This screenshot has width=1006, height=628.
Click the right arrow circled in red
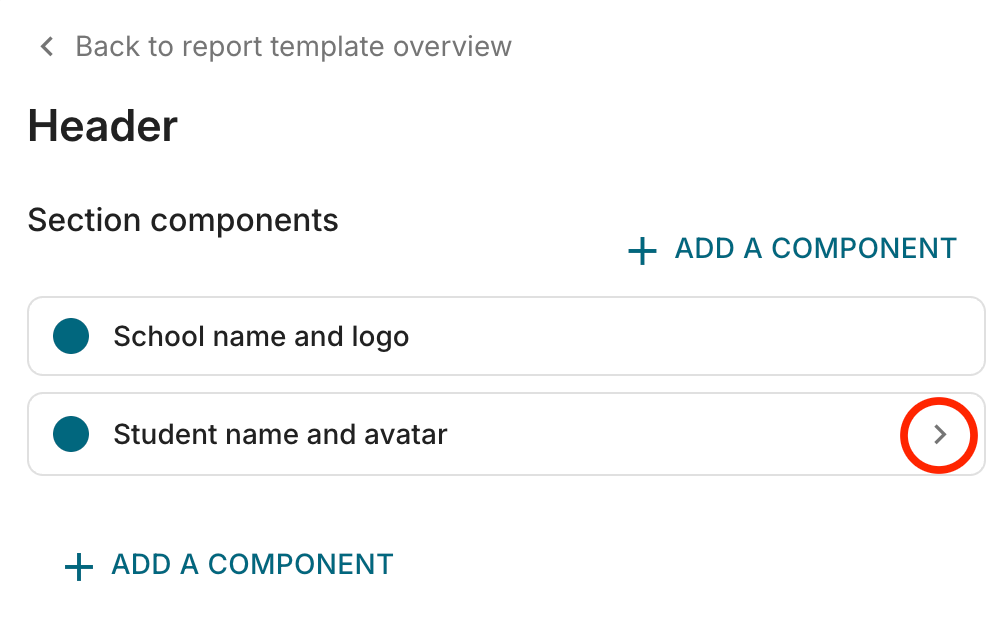(x=940, y=434)
